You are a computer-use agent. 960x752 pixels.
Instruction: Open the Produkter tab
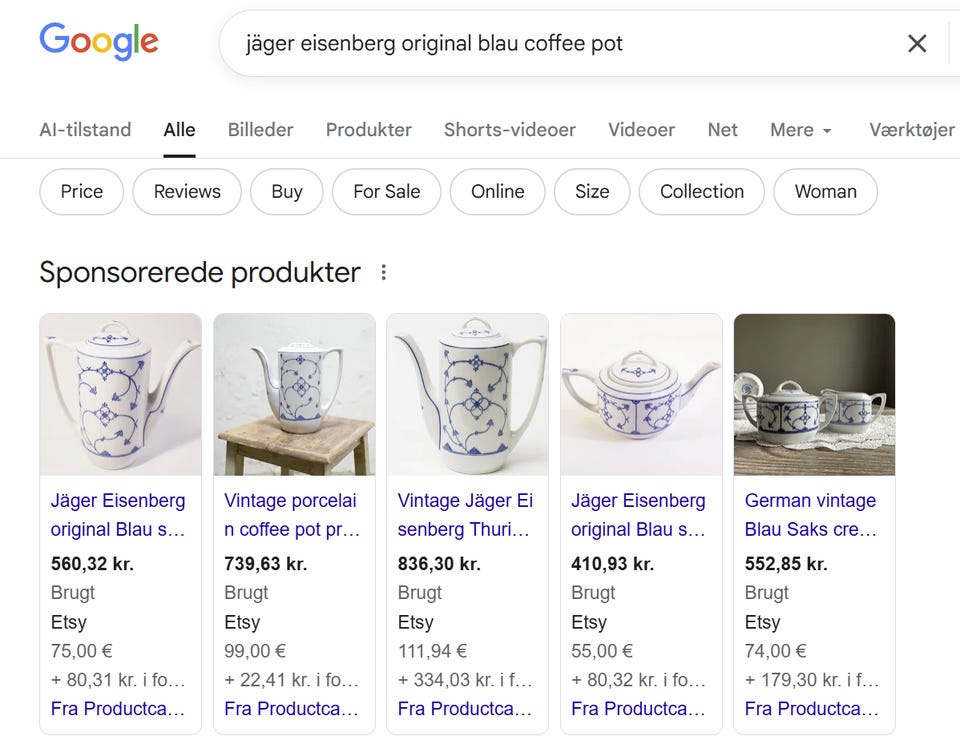click(369, 130)
